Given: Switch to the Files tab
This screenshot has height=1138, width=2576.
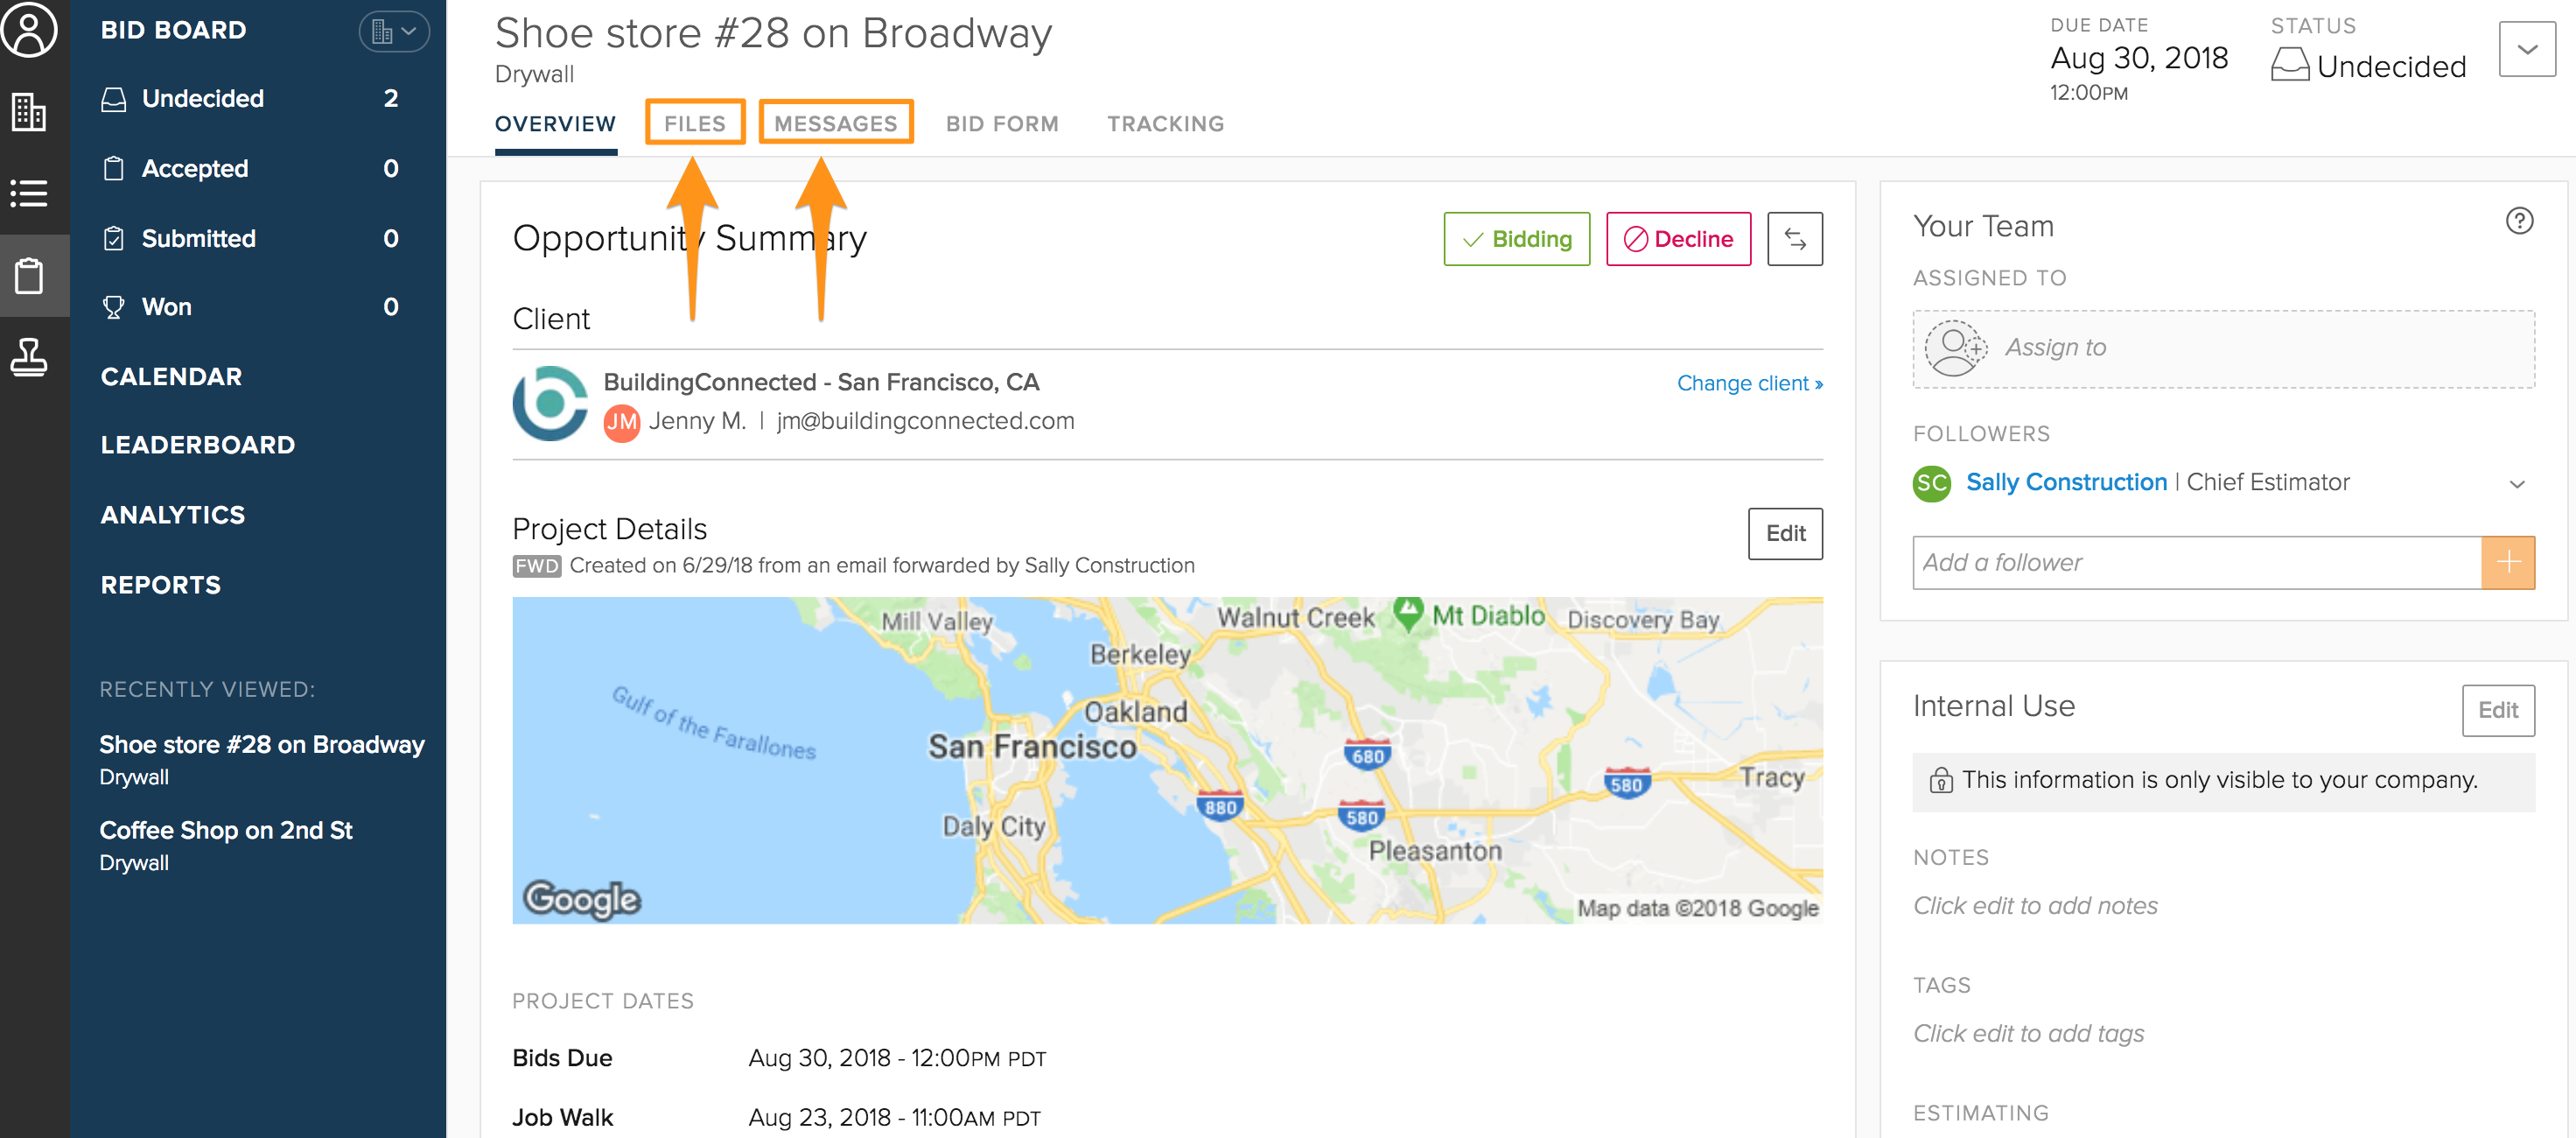Looking at the screenshot, I should click(x=695, y=123).
